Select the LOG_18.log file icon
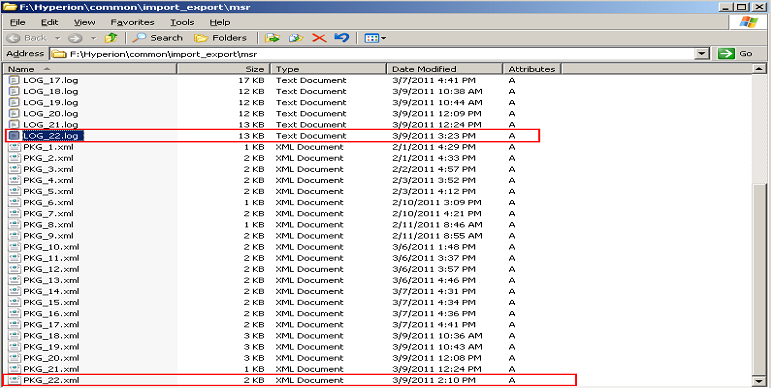 tap(14, 91)
